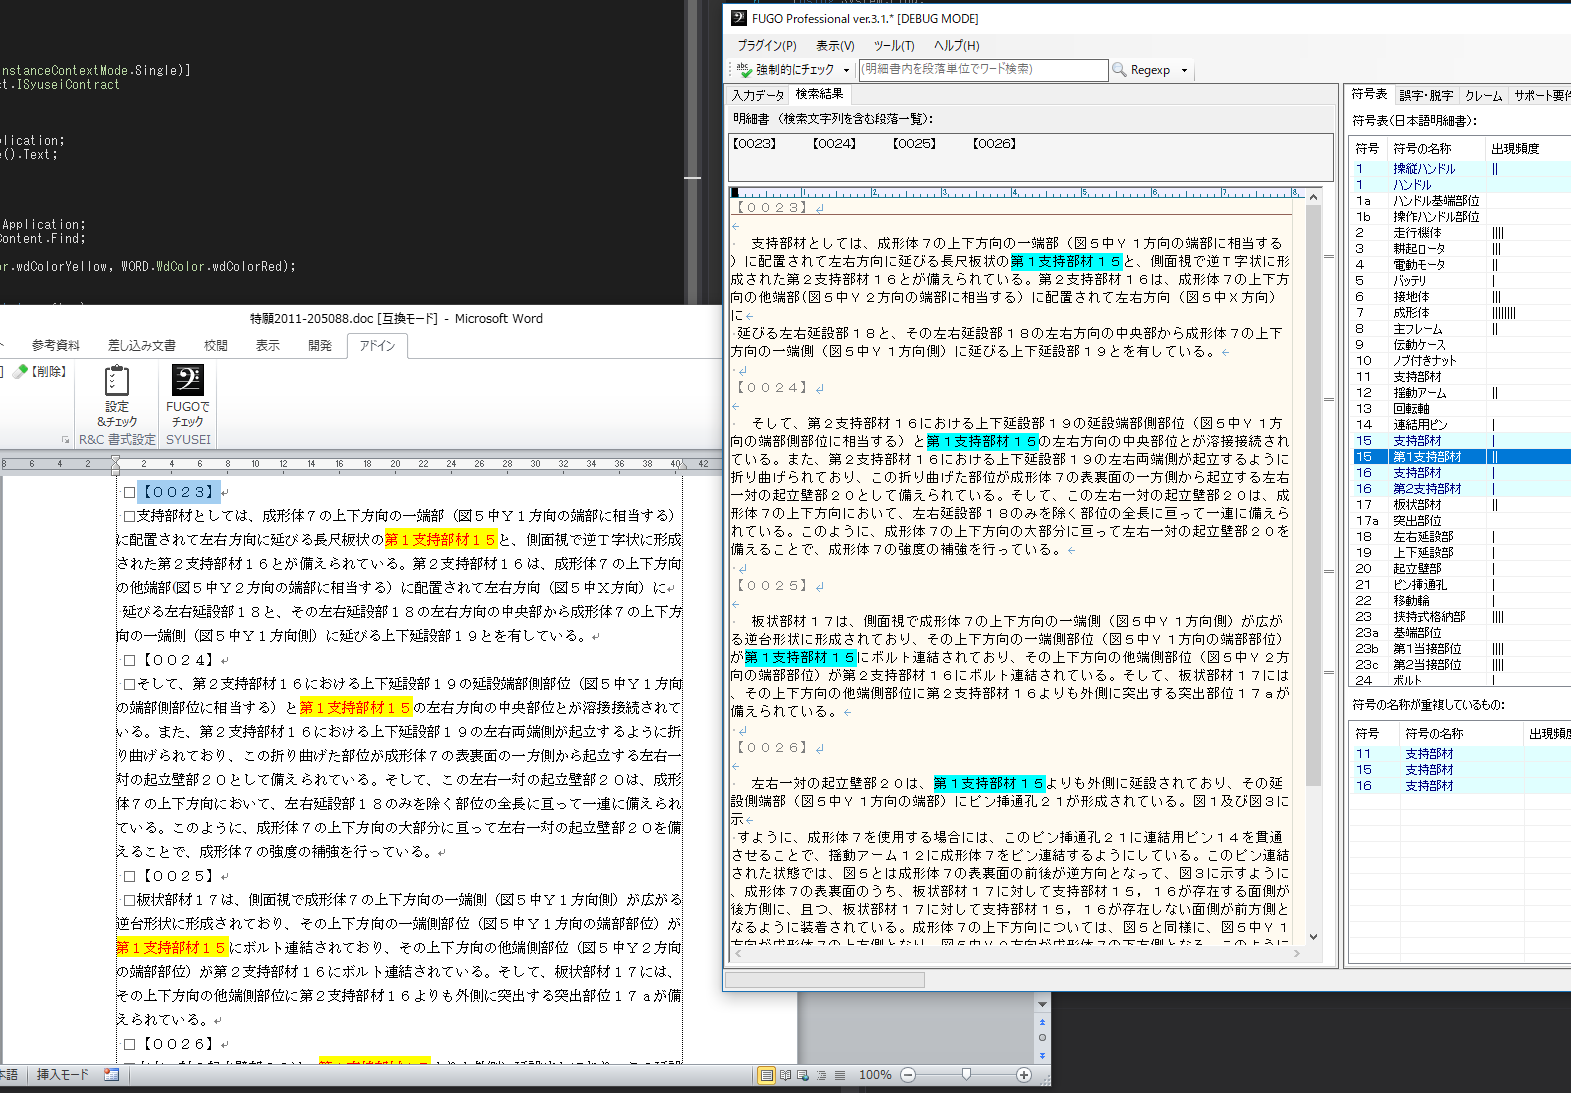Click the paragraph word search input field
This screenshot has width=1571, height=1093.
tap(983, 69)
